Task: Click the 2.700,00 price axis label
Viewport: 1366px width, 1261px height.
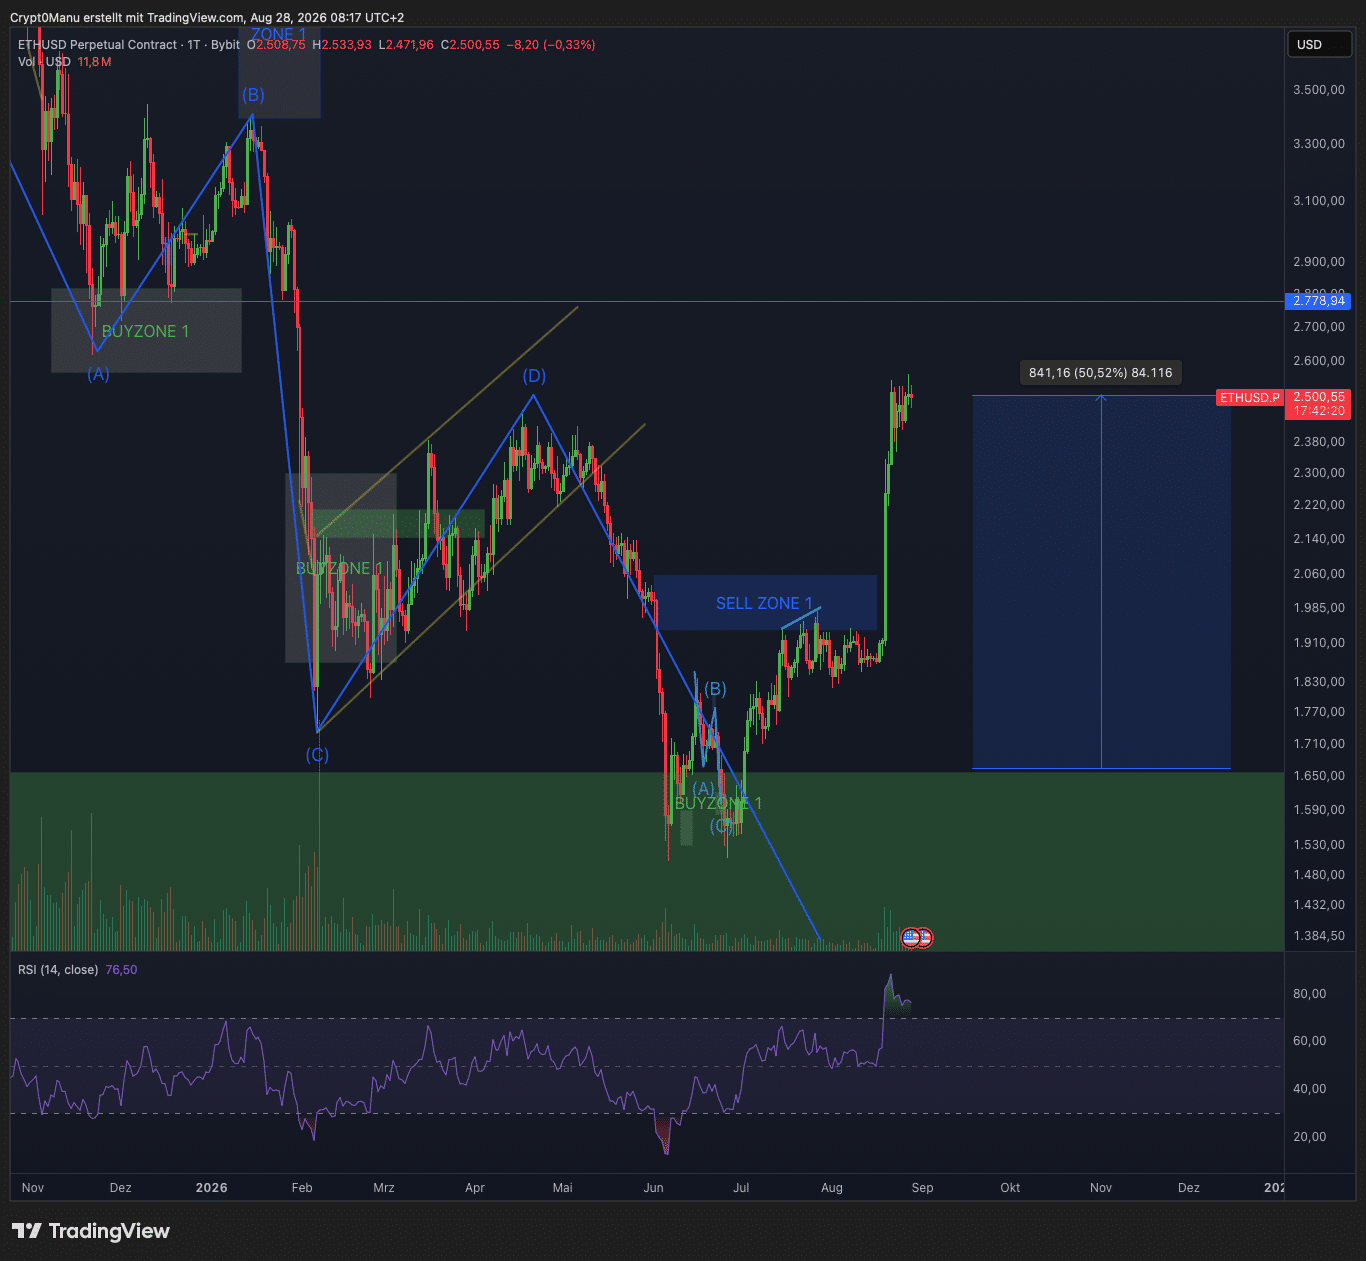Action: [1319, 327]
